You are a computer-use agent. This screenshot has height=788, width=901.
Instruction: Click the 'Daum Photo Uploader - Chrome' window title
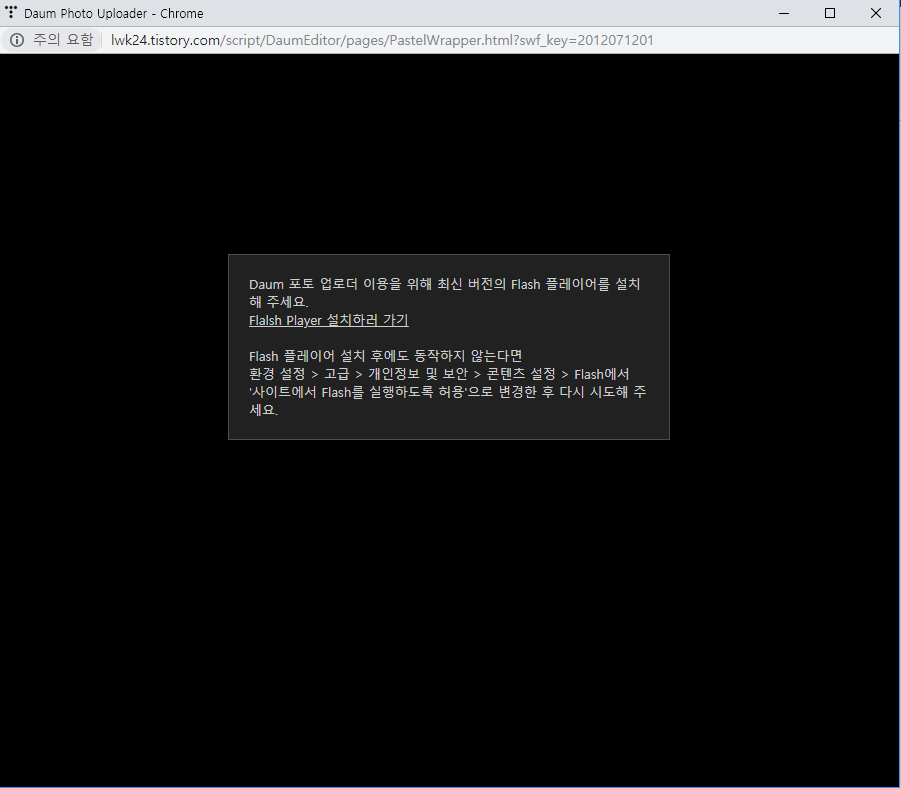point(114,13)
